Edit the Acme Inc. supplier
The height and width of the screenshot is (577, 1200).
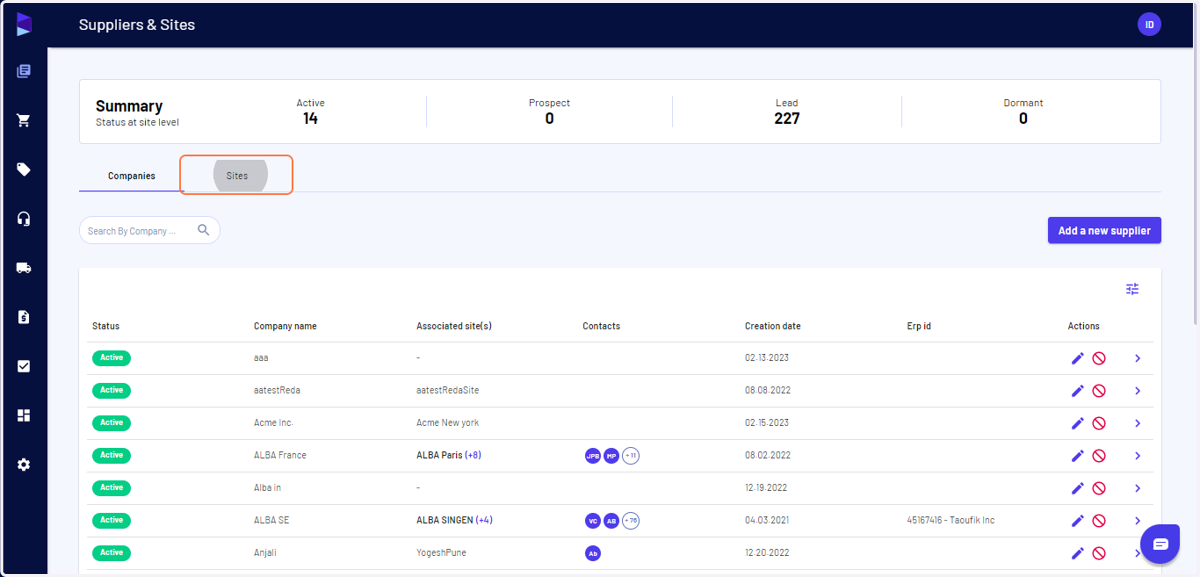click(x=1078, y=423)
